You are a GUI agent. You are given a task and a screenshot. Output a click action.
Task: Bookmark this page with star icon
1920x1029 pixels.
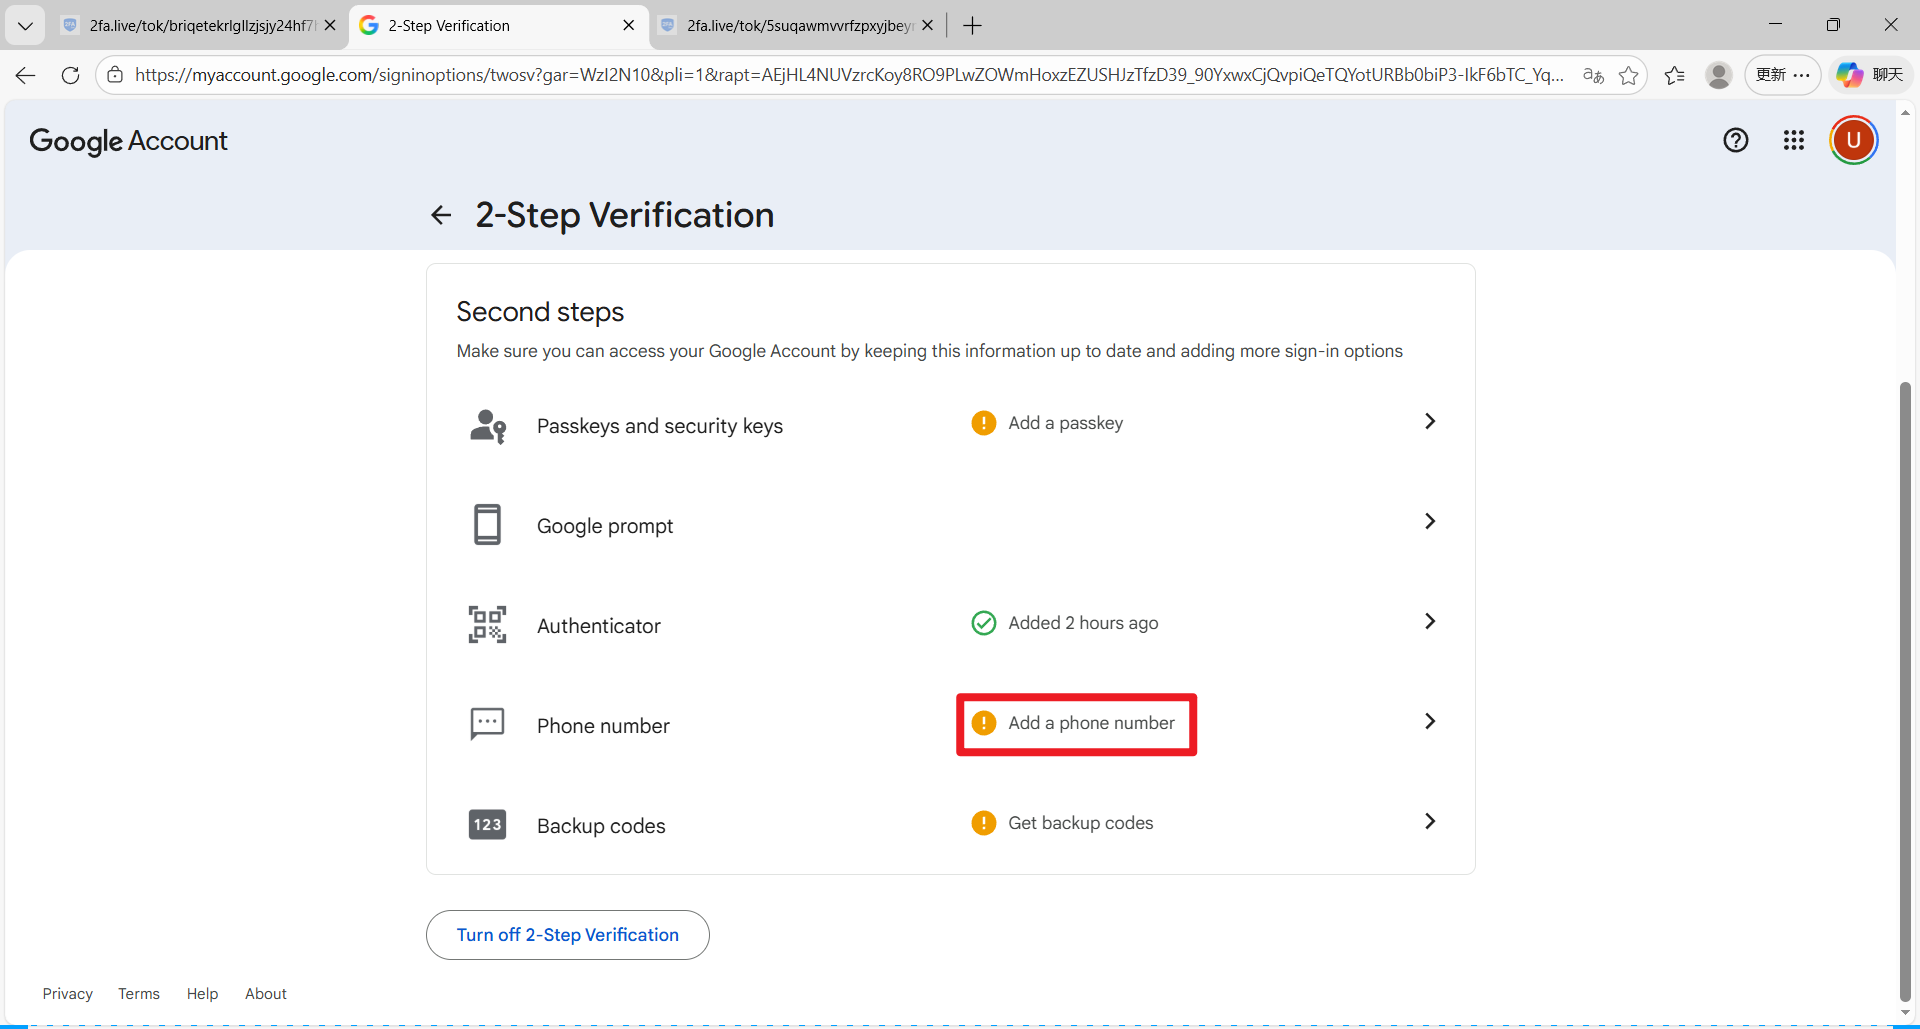click(x=1628, y=75)
